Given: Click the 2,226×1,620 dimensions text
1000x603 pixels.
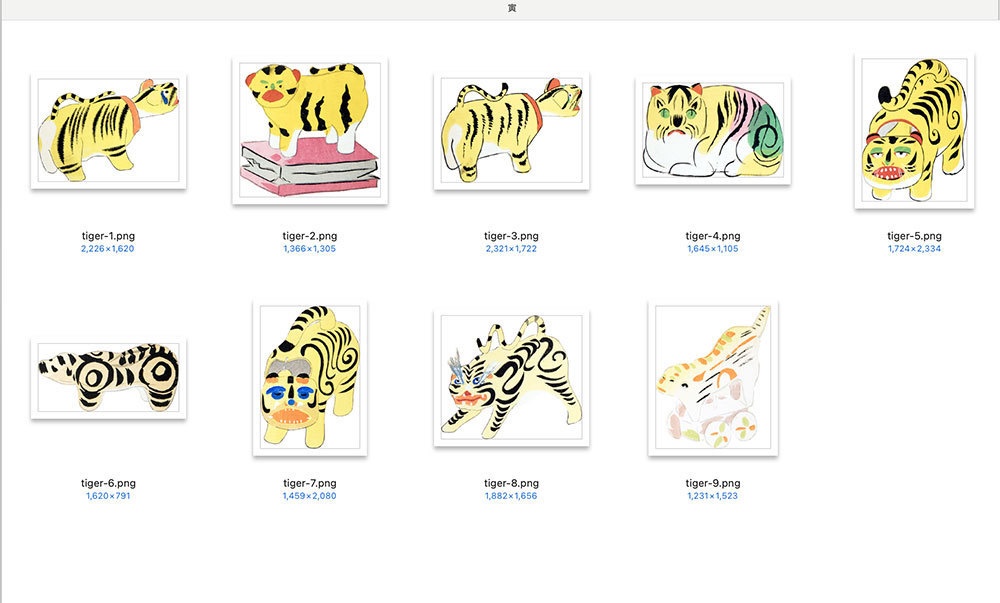Looking at the screenshot, I should point(108,249).
